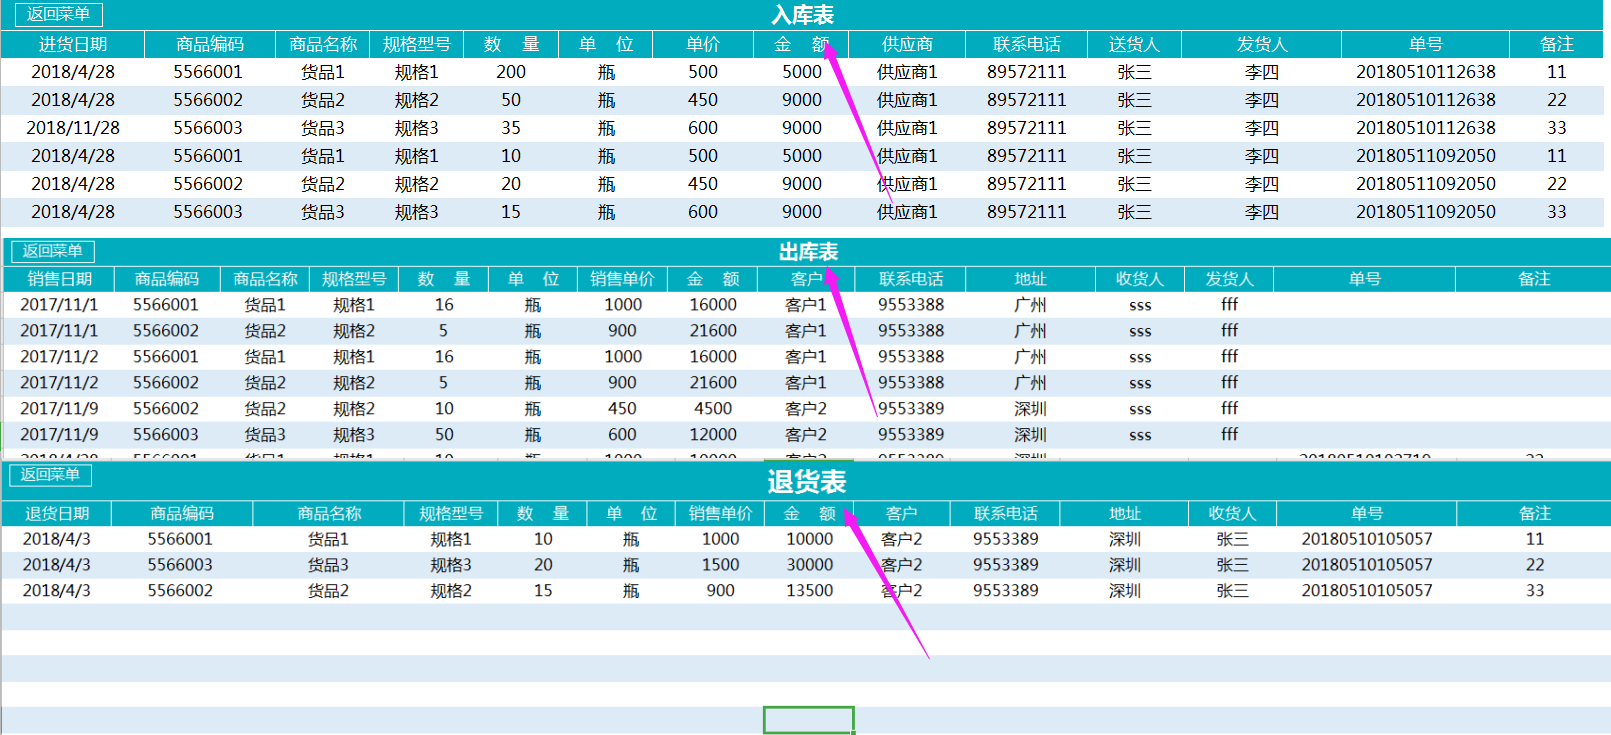Select the 出库表 title
Screen dimensions: 1611x735
coord(808,252)
